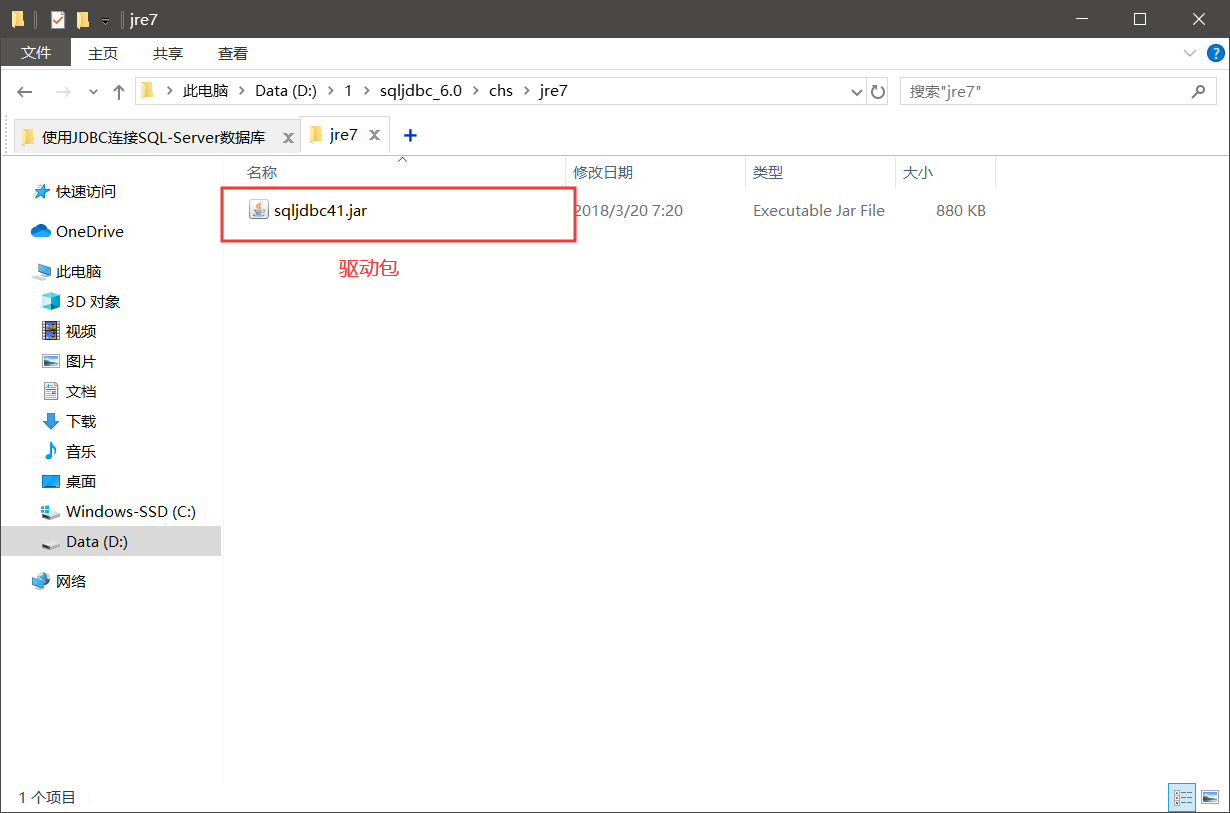Open the 查看 ribbon tab
This screenshot has height=813, width=1230.
point(233,53)
